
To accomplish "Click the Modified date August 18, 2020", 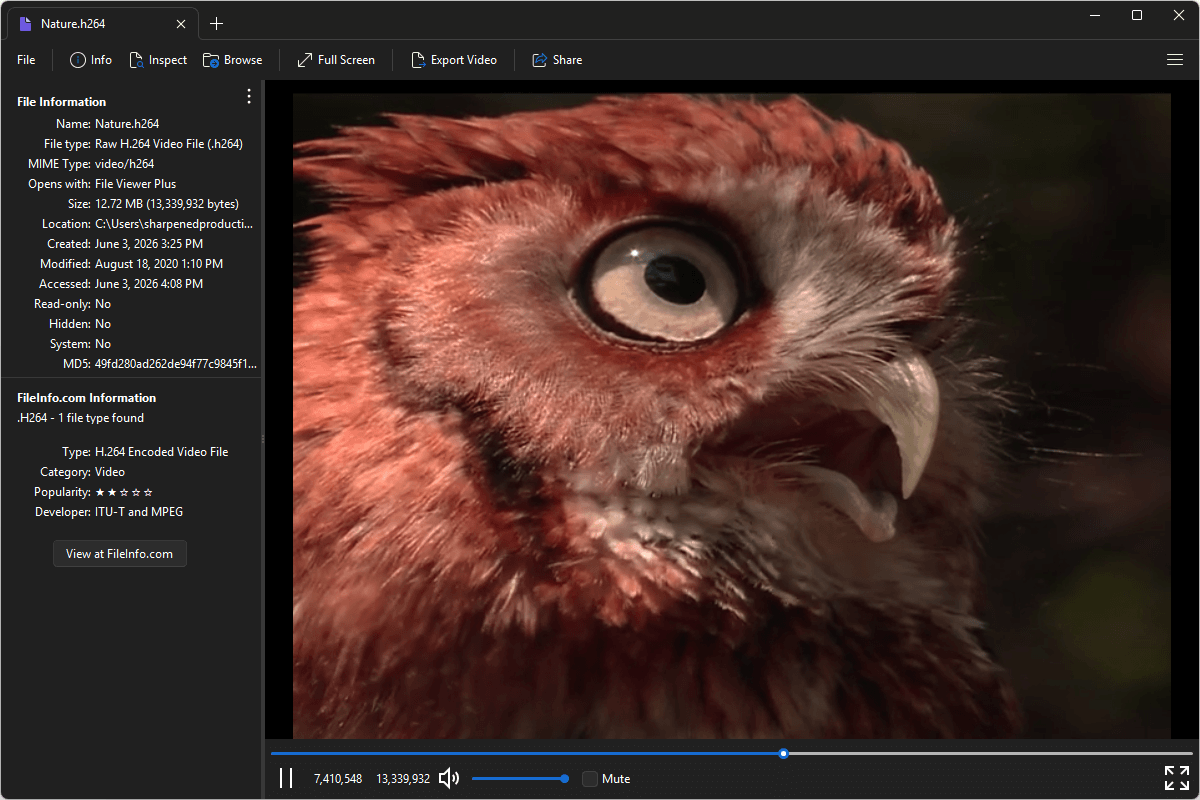I will click(159, 264).
